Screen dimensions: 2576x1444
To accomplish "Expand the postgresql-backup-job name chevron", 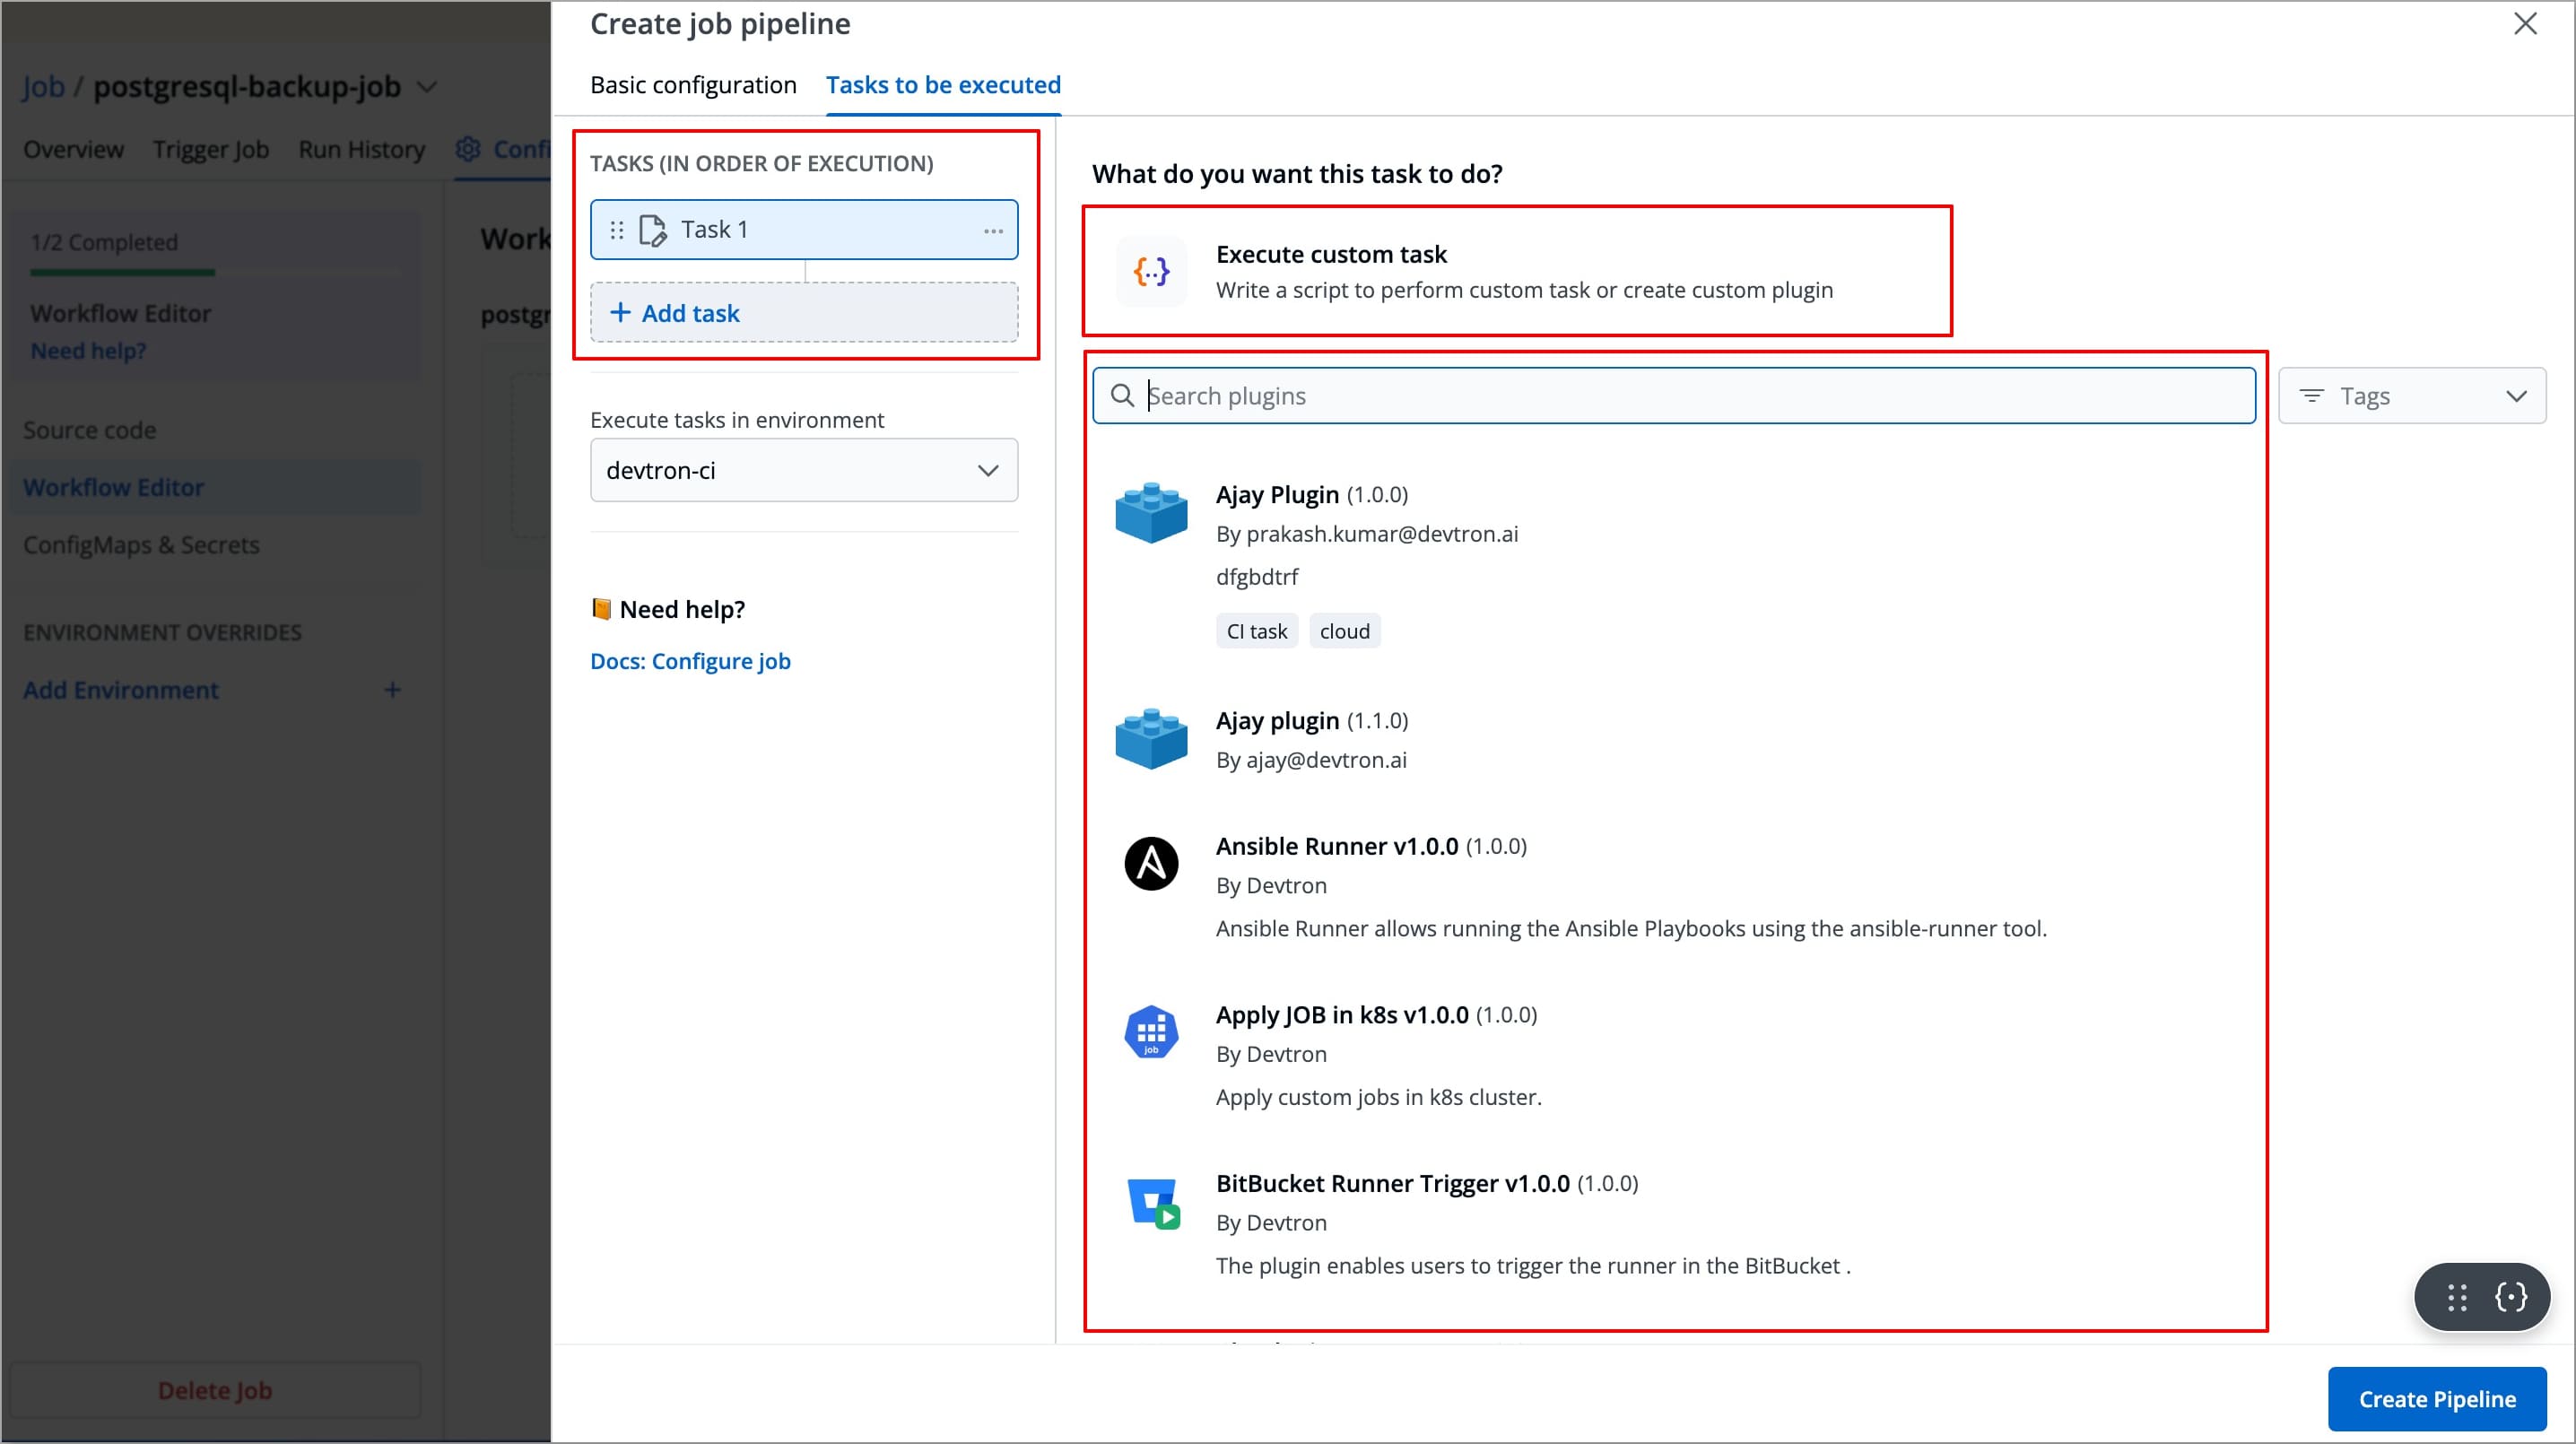I will coord(427,87).
